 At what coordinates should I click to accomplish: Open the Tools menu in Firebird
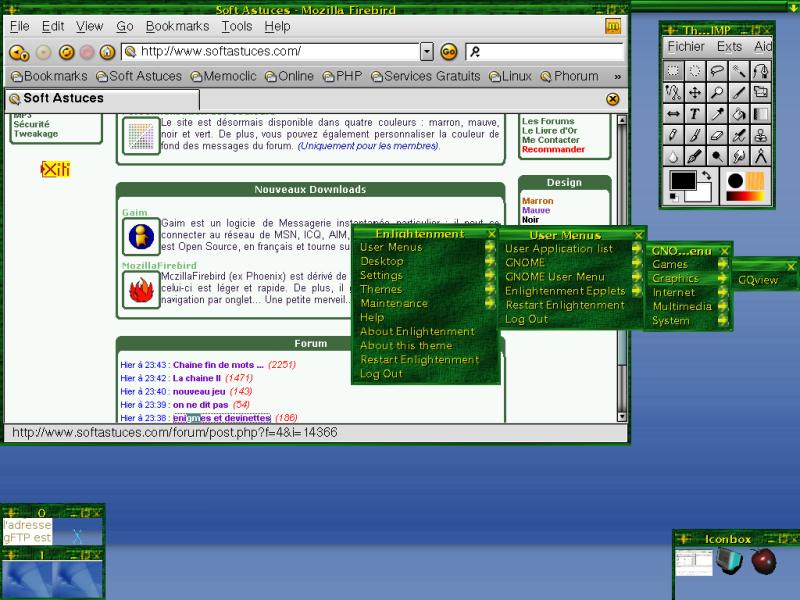[237, 26]
